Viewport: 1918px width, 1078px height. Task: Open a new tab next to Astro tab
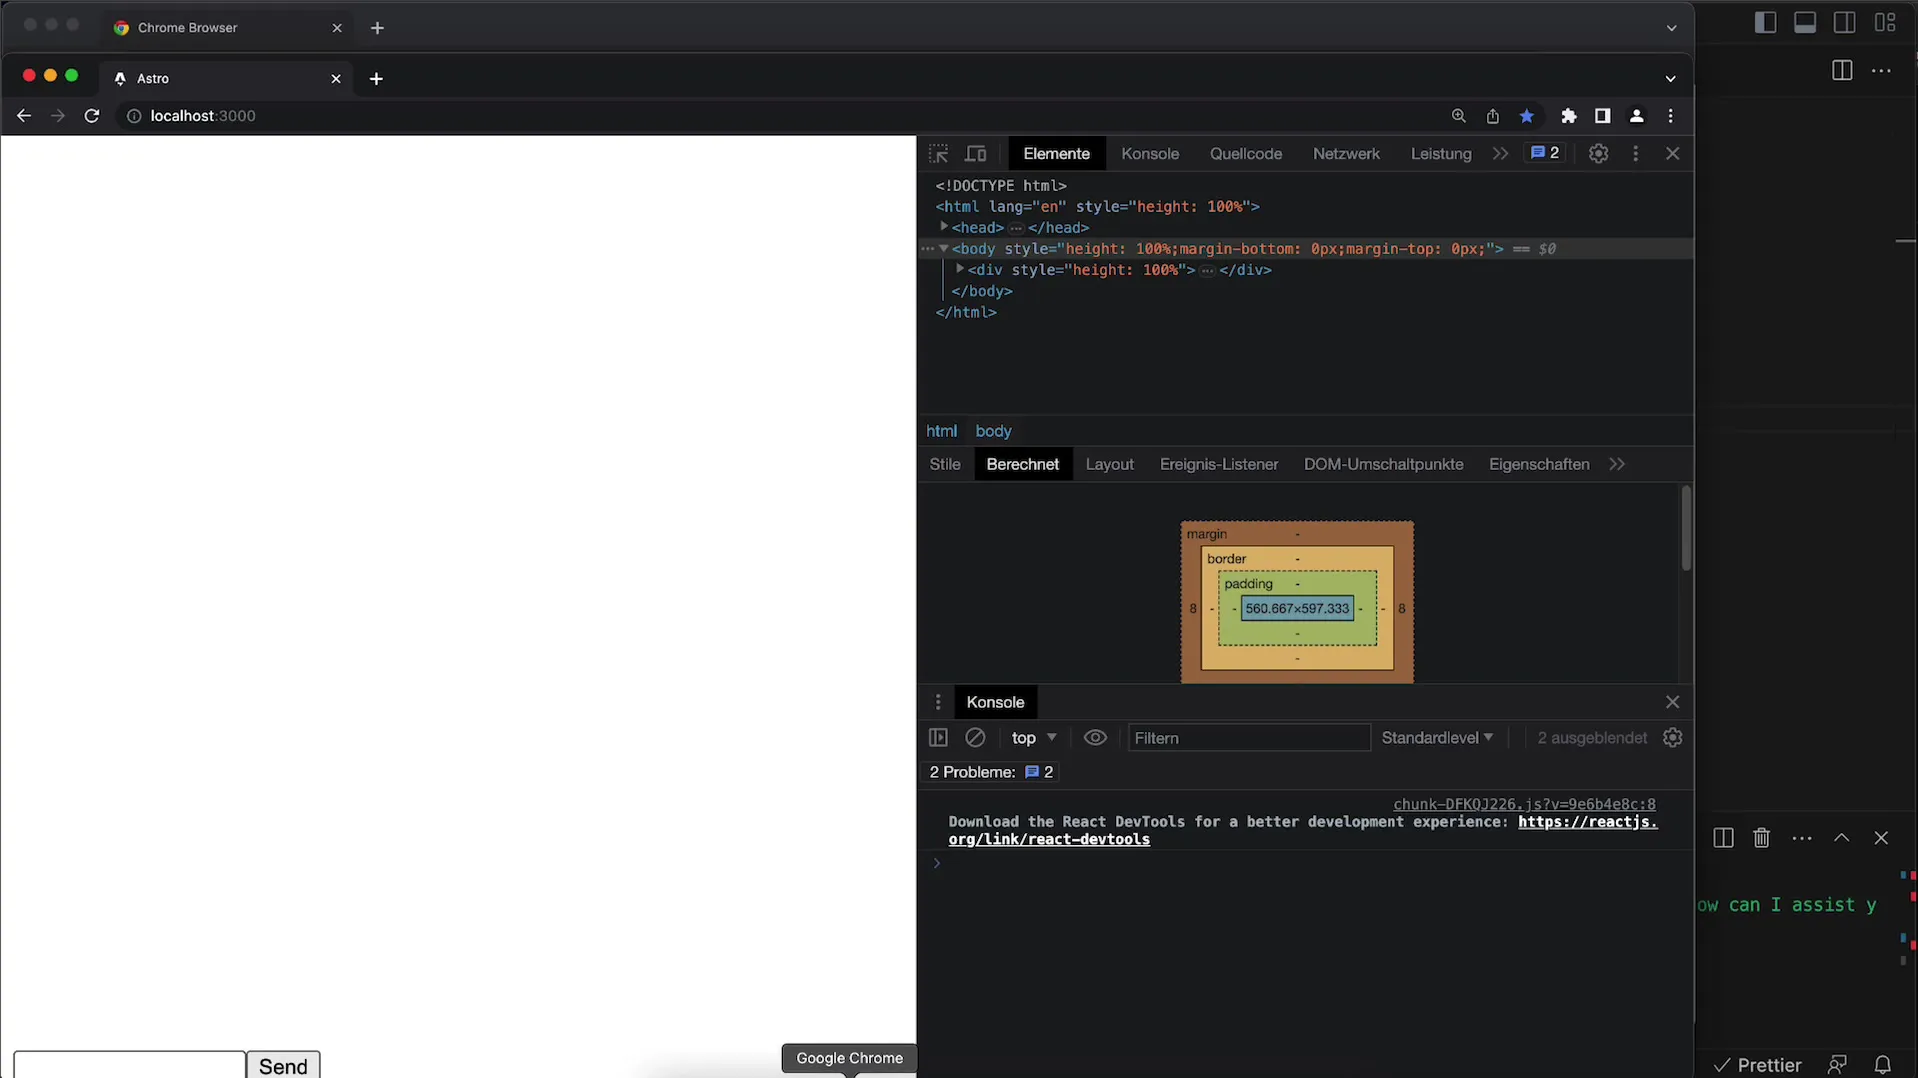pyautogui.click(x=376, y=79)
